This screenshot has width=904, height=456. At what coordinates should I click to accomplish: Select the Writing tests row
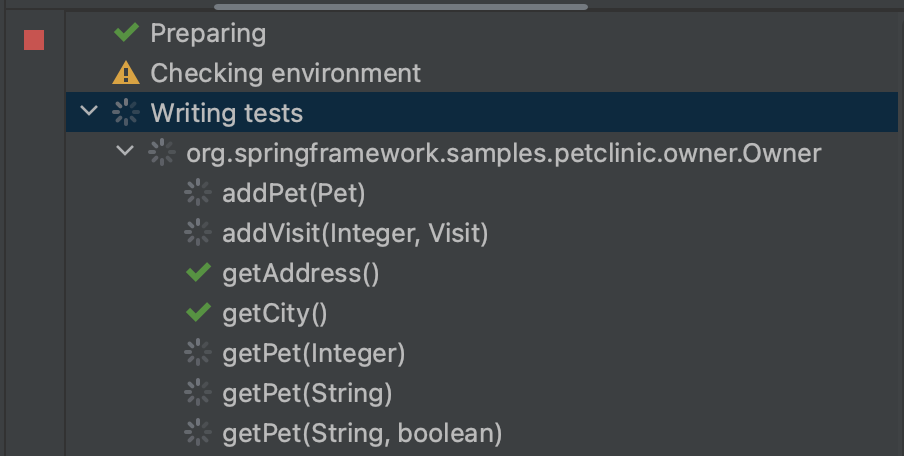[226, 113]
